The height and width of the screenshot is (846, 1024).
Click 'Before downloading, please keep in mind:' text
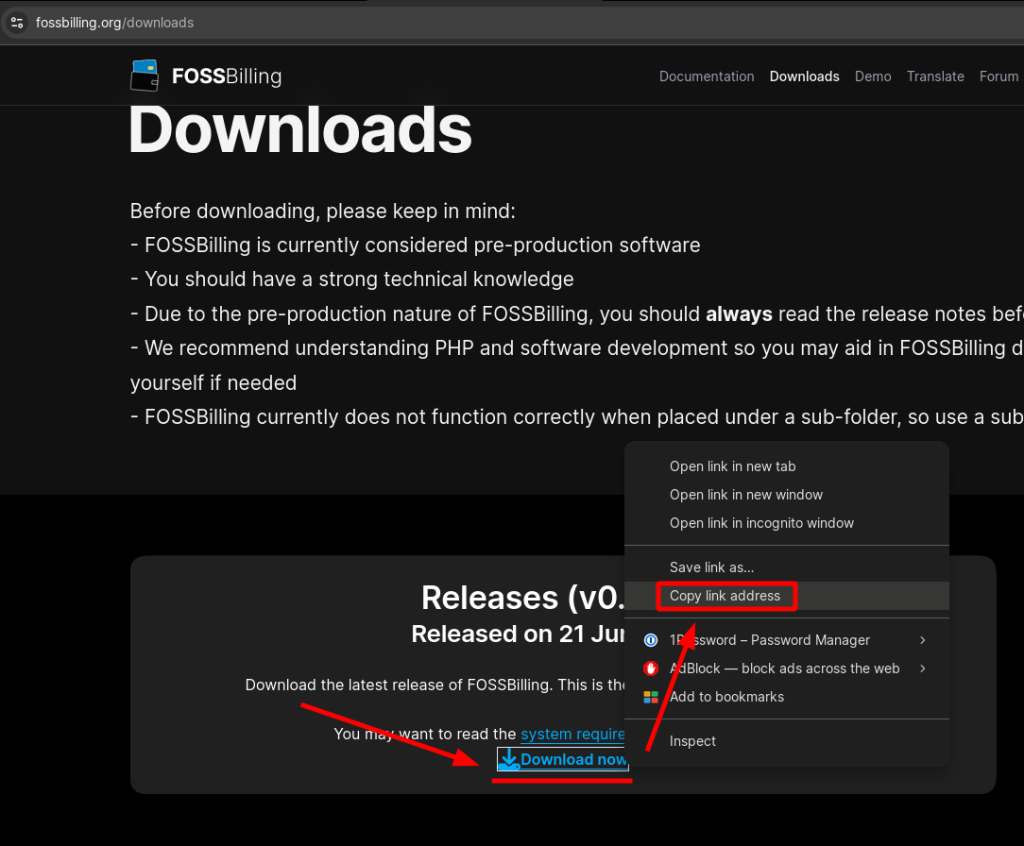point(323,211)
